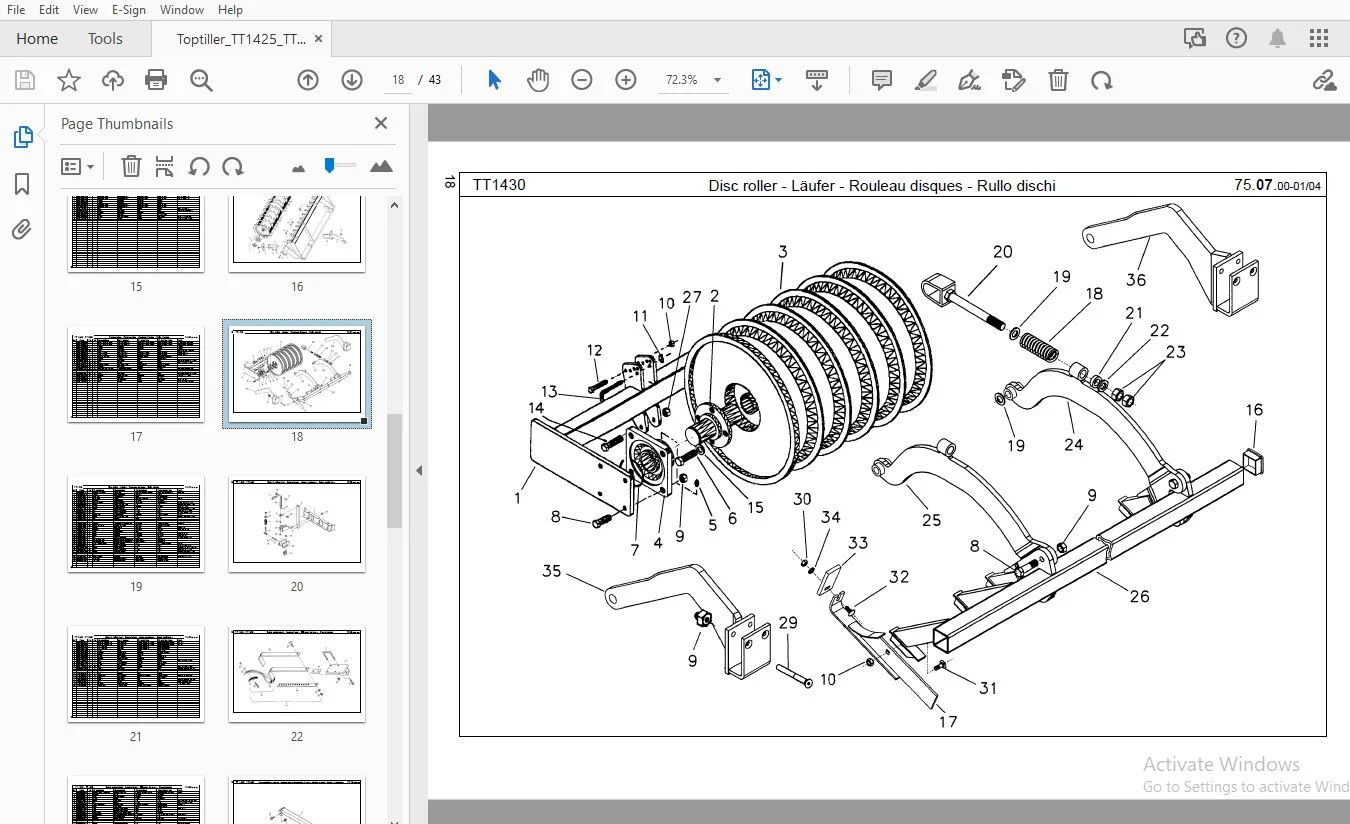Viewport: 1350px width, 824px height.
Task: Go to the next page
Action: coord(352,80)
